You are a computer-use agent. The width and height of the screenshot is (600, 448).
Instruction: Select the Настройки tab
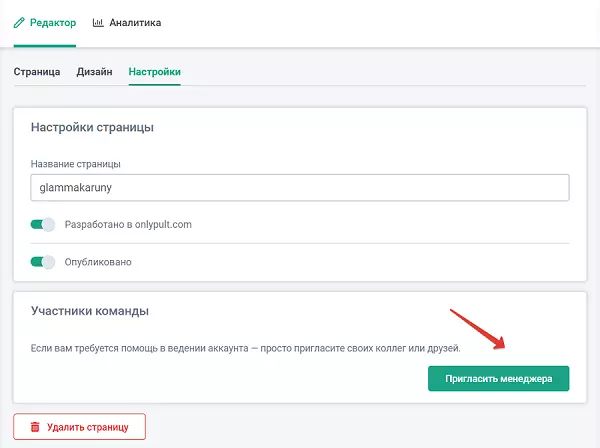(154, 72)
